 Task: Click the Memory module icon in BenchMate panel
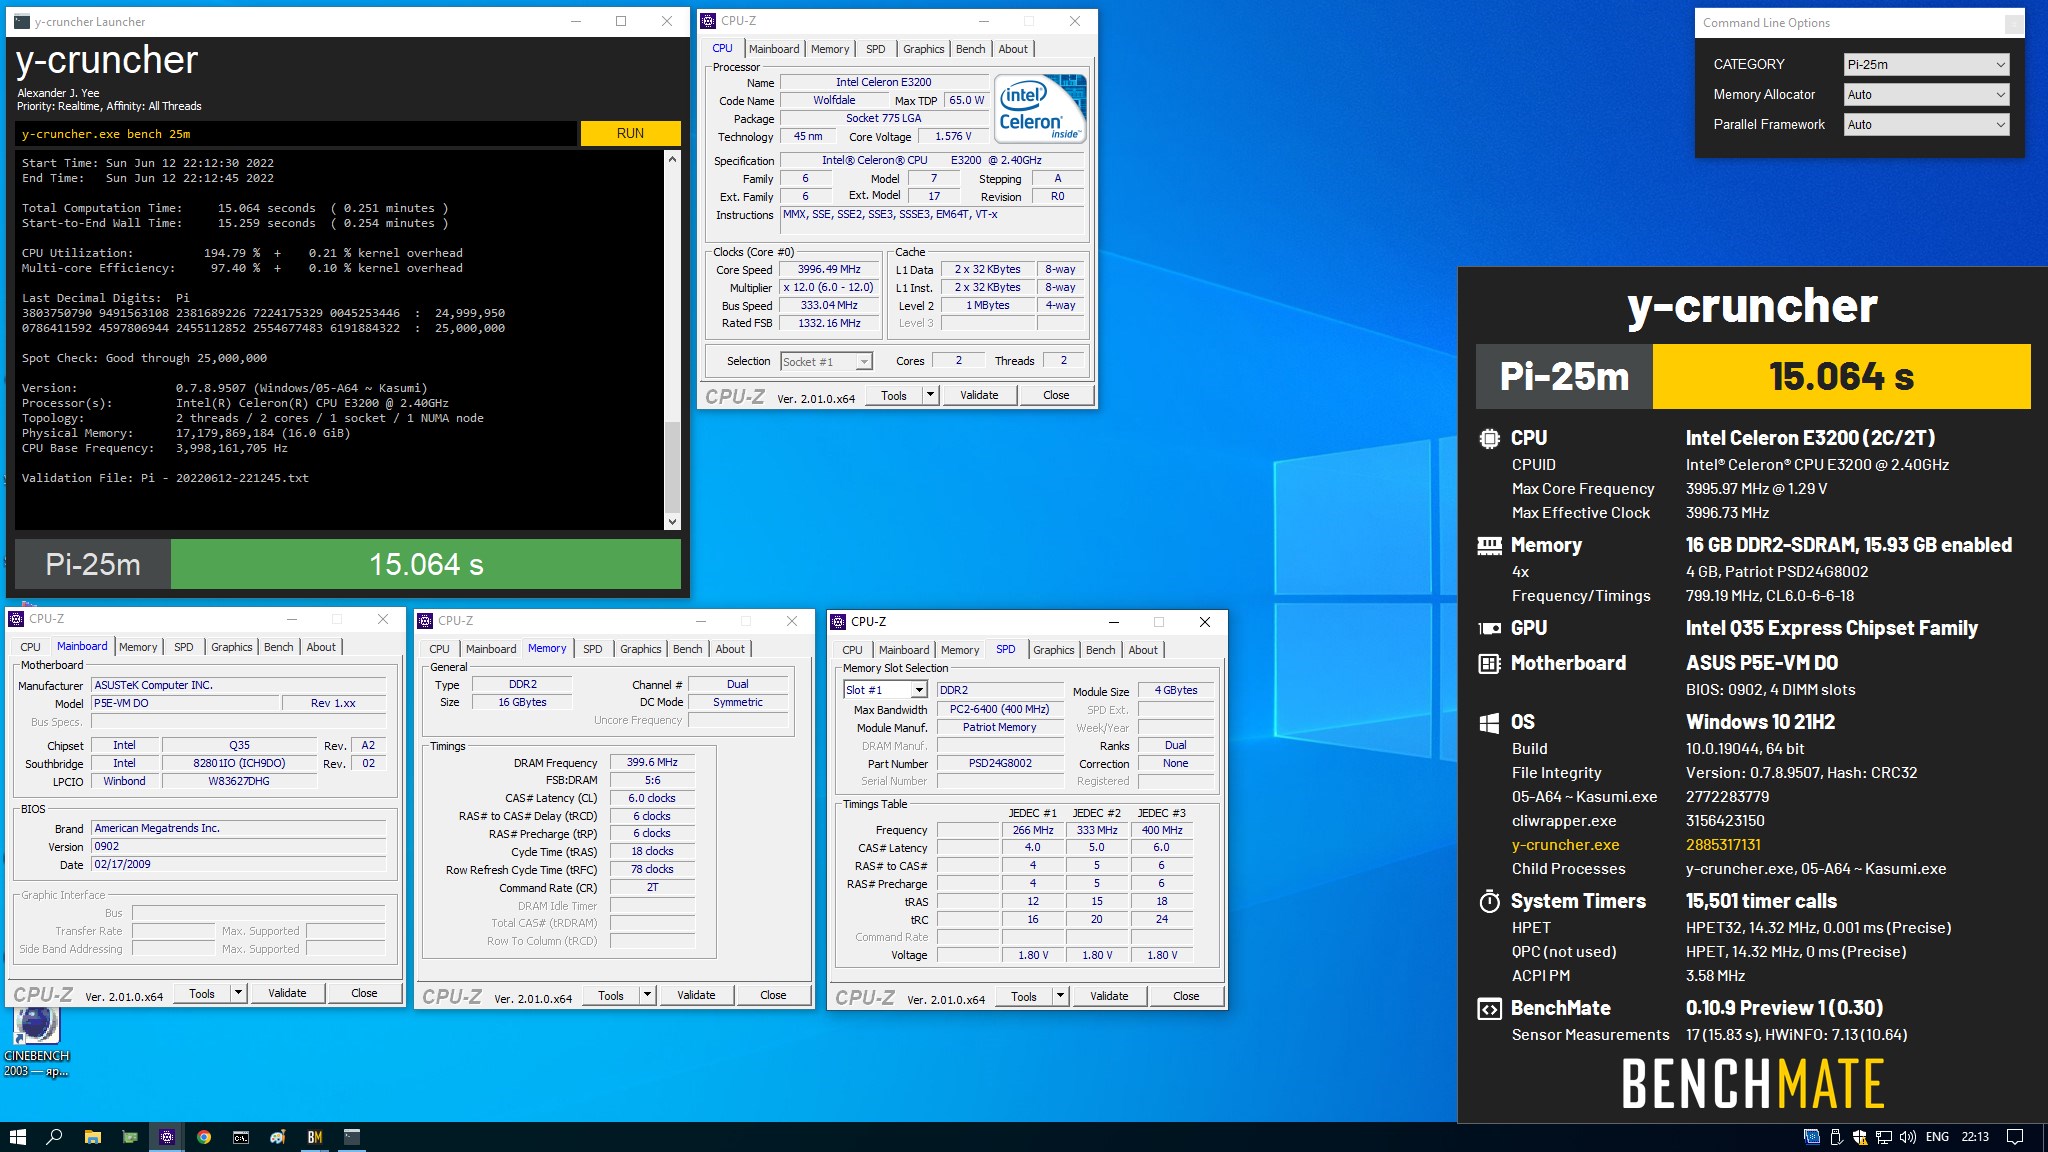coord(1489,545)
